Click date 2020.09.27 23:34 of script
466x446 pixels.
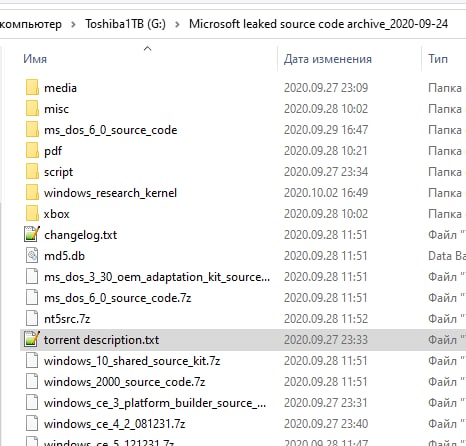[x=326, y=172]
